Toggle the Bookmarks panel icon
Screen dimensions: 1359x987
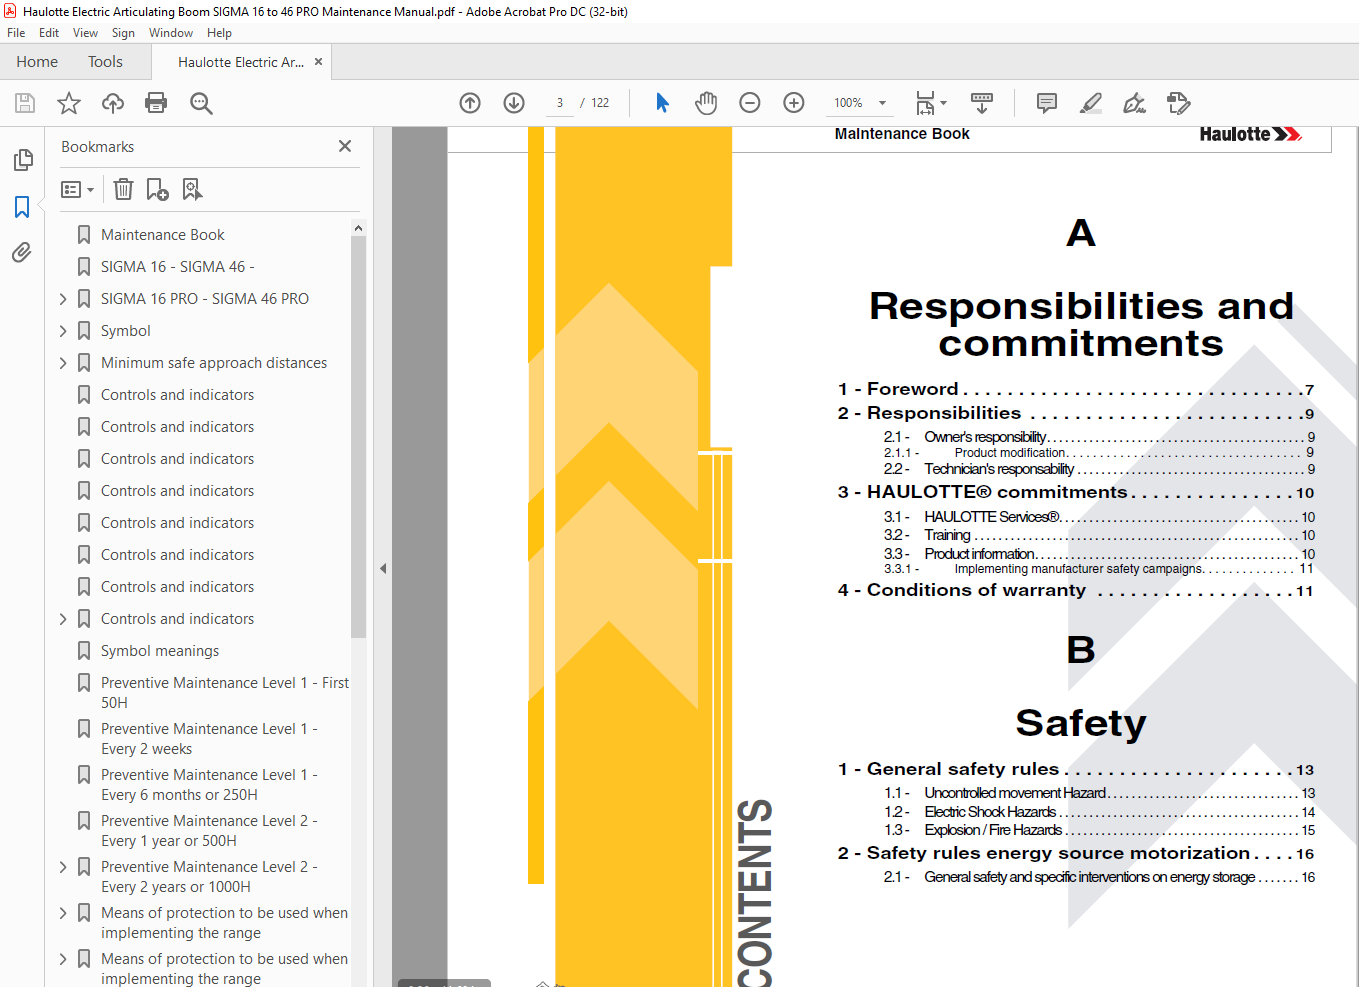click(x=22, y=206)
